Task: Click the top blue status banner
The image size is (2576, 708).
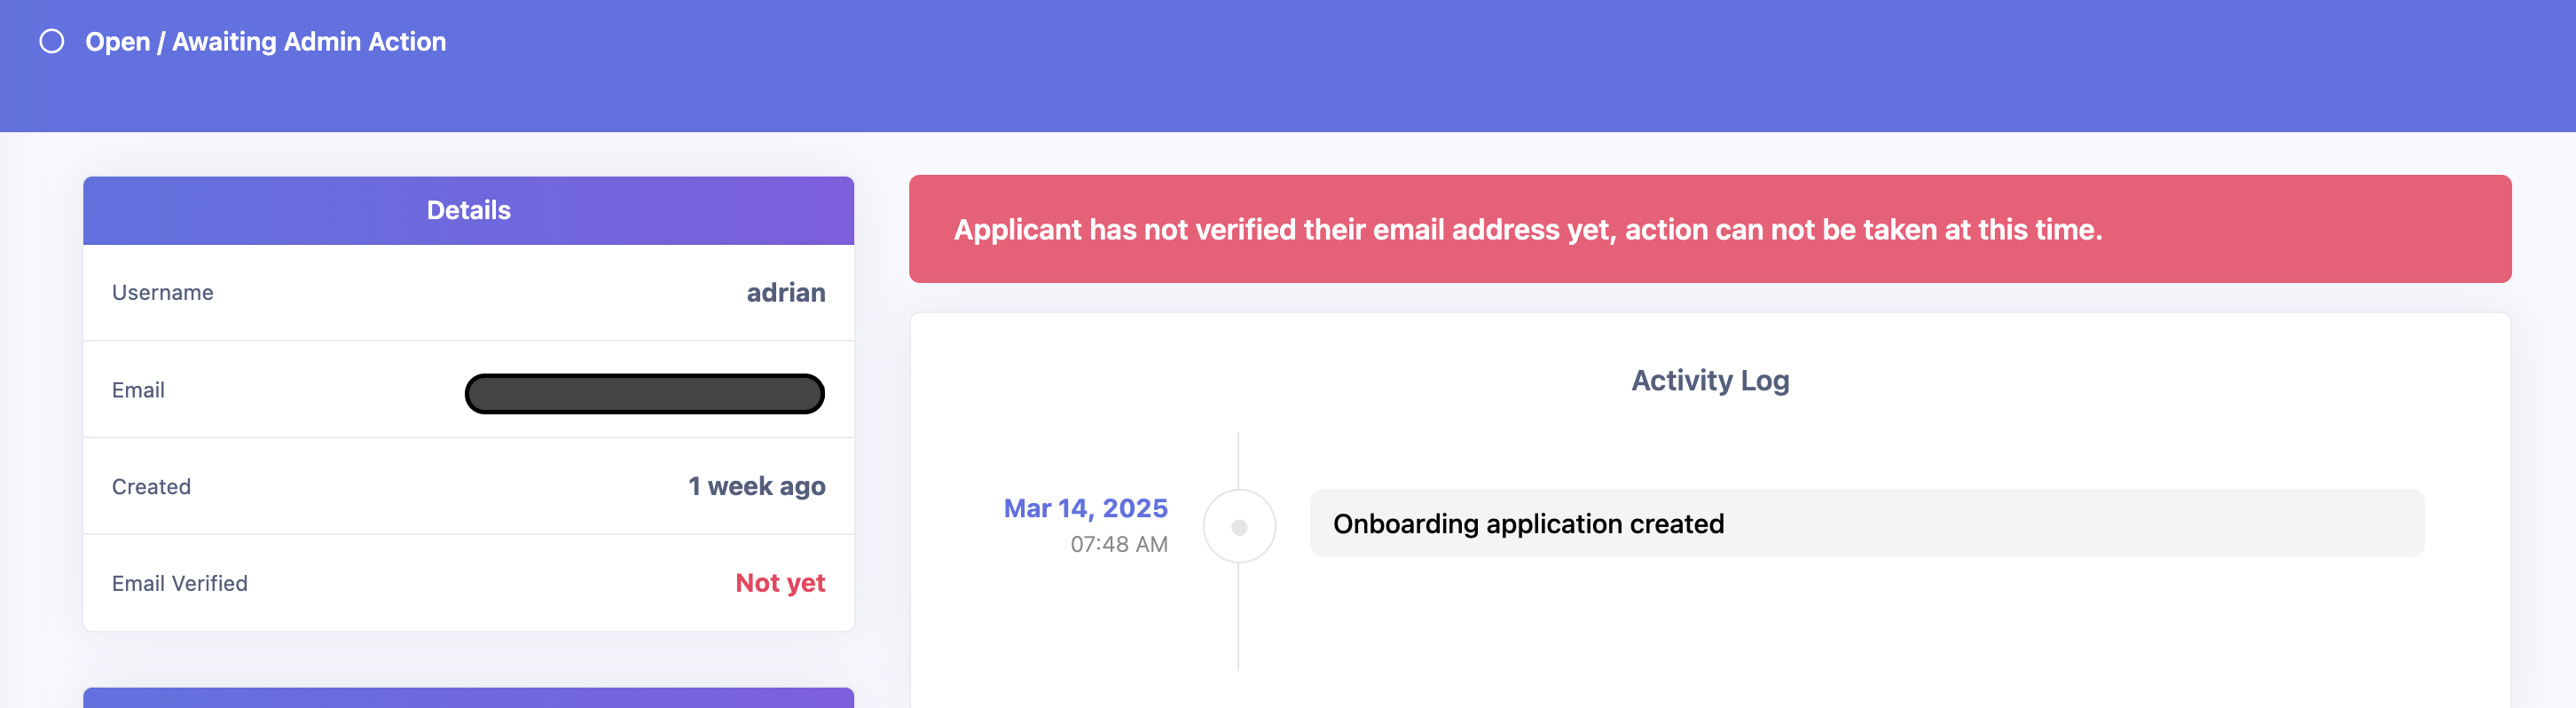Action: tap(1288, 66)
